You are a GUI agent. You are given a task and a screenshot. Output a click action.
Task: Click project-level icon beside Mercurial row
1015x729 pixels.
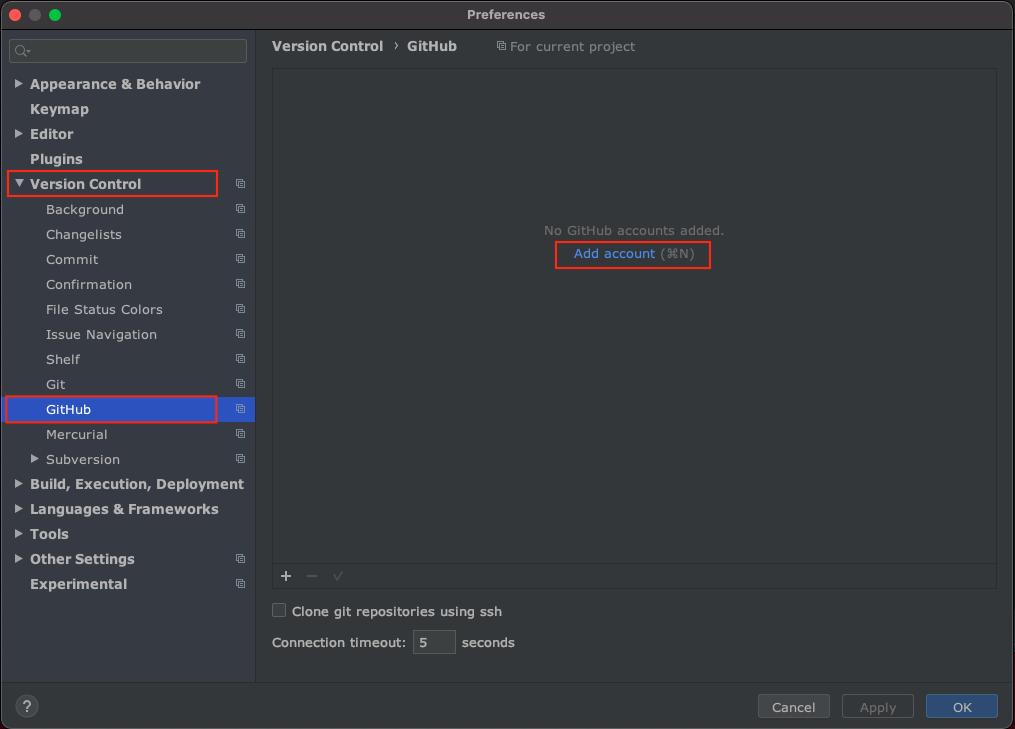(x=240, y=434)
